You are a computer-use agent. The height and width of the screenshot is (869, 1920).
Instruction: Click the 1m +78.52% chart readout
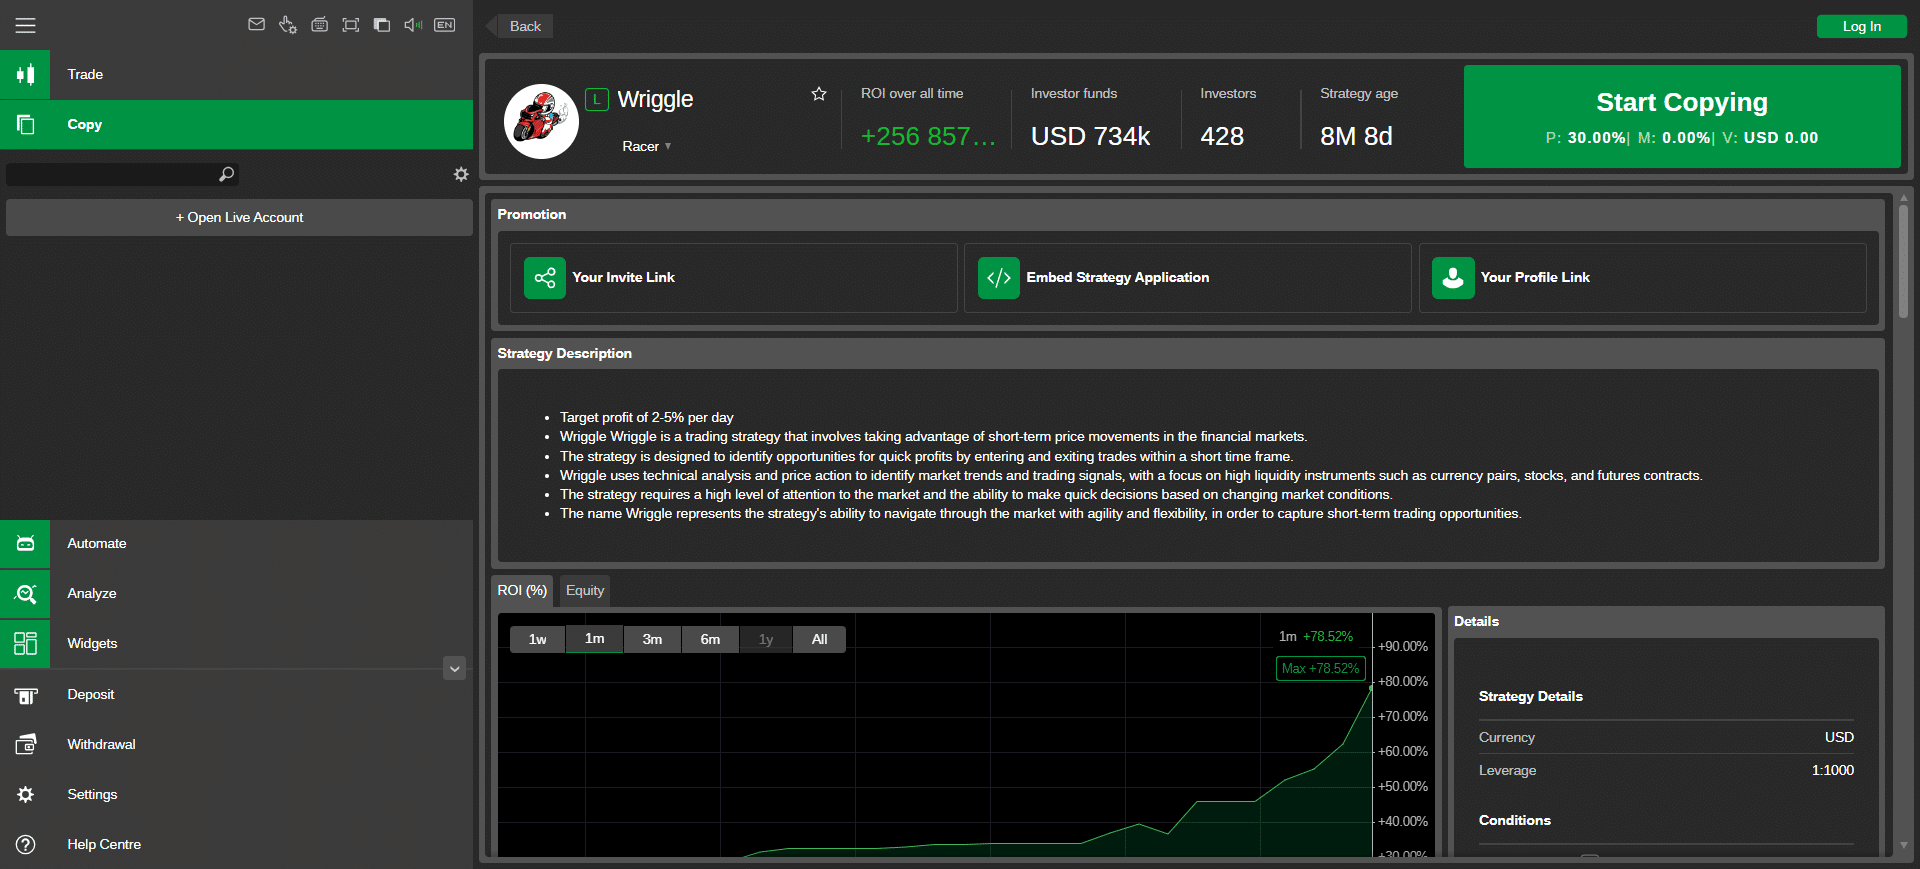click(x=1316, y=636)
